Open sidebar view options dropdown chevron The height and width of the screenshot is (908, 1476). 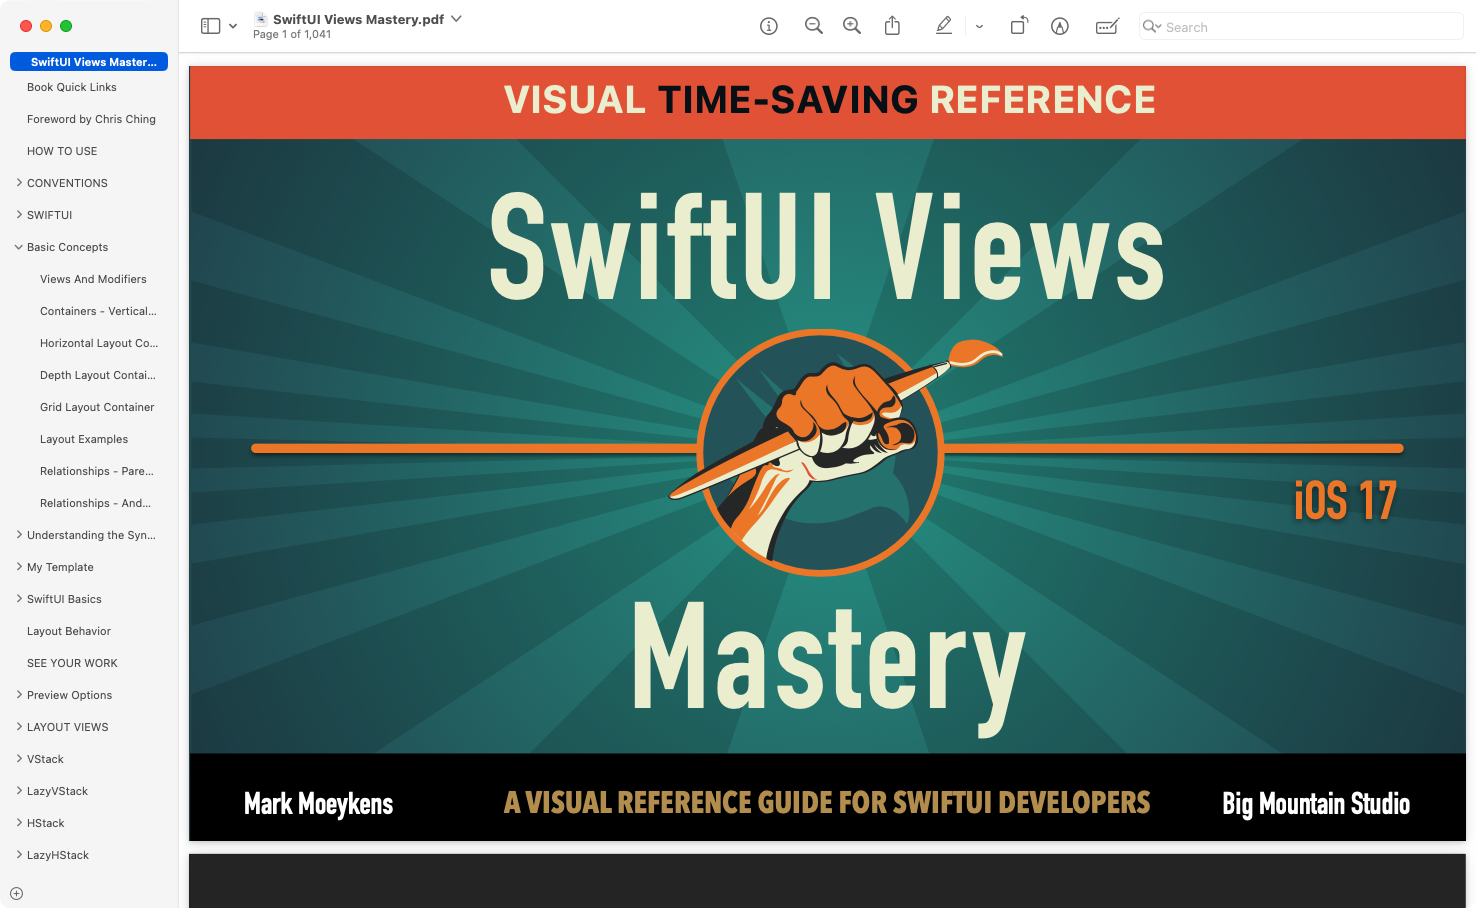coord(233,27)
